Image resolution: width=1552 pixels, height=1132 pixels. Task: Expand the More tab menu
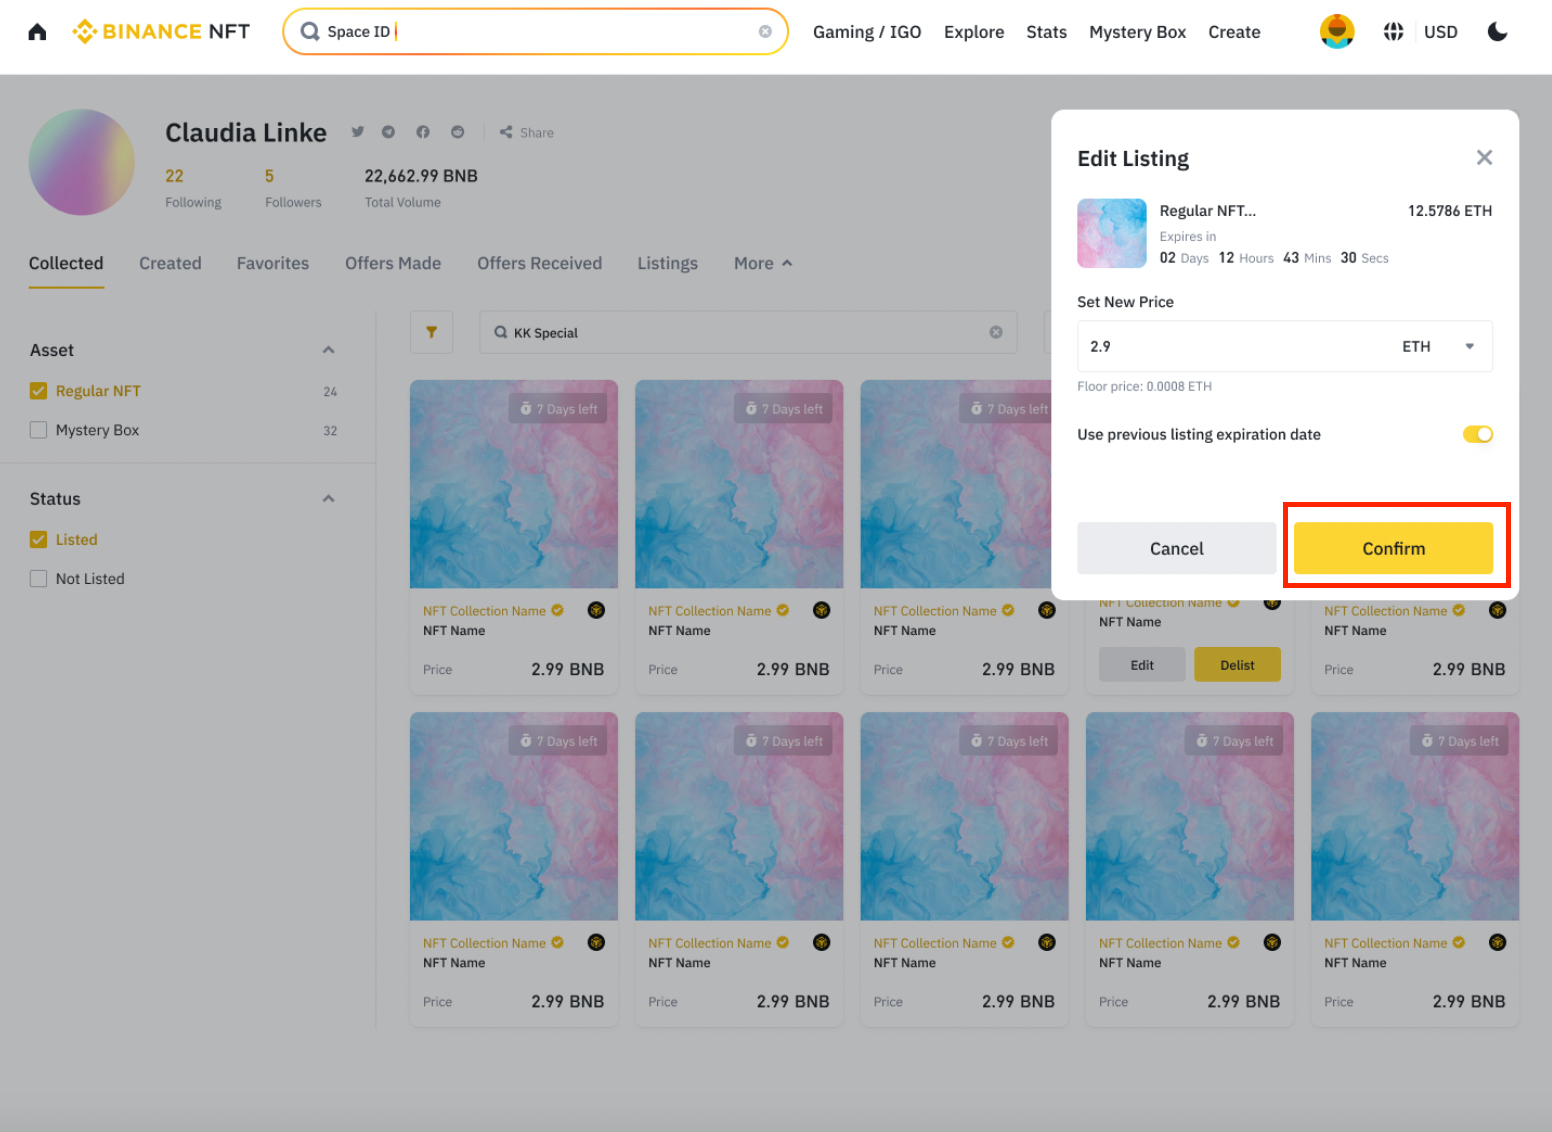click(762, 263)
